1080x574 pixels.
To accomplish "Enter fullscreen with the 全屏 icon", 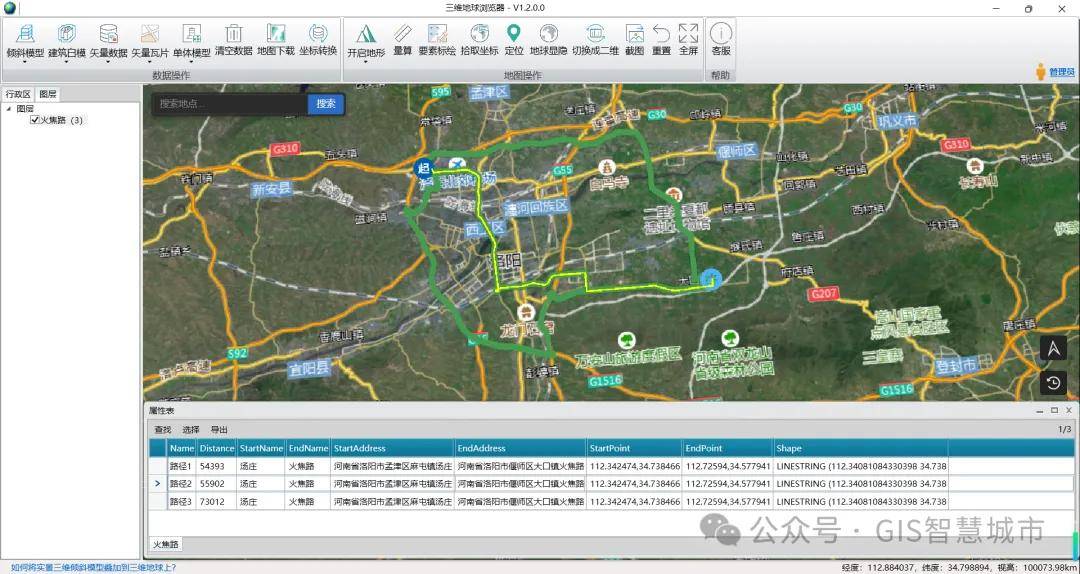I will coord(688,35).
